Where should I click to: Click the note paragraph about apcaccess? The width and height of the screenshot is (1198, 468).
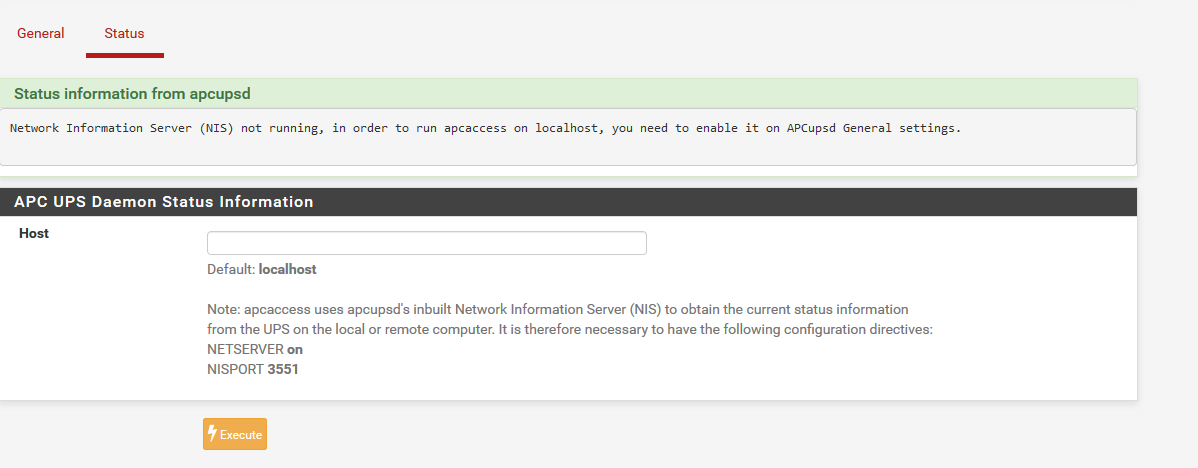pos(570,320)
